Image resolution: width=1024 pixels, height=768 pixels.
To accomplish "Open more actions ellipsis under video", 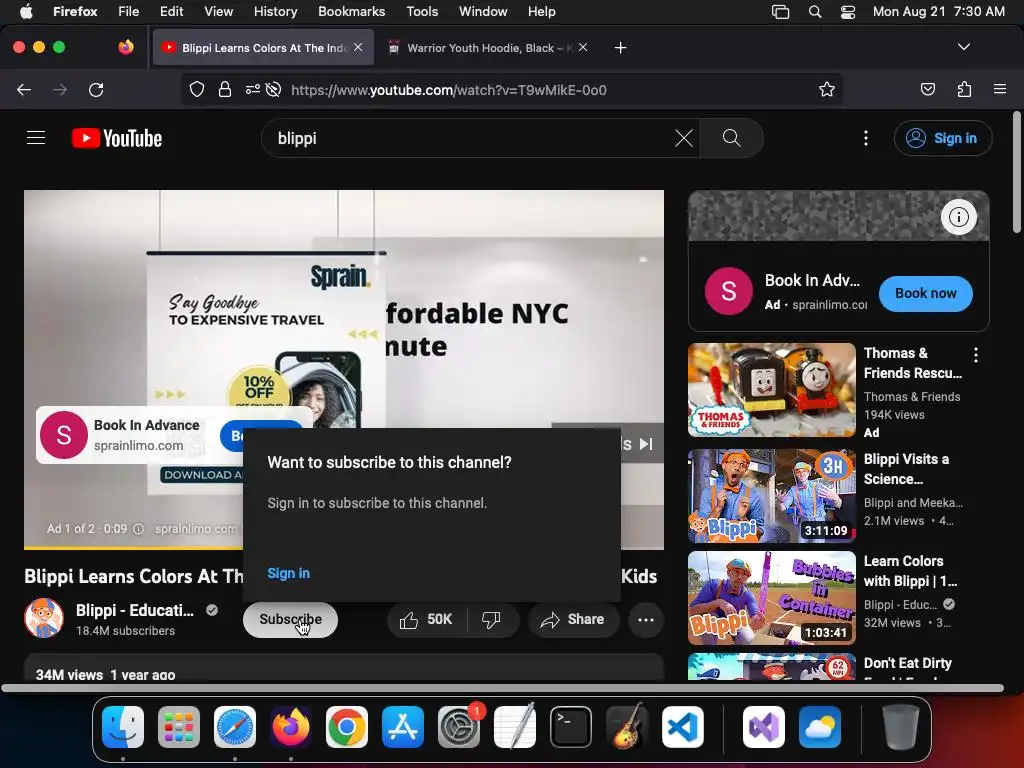I will coord(646,620).
